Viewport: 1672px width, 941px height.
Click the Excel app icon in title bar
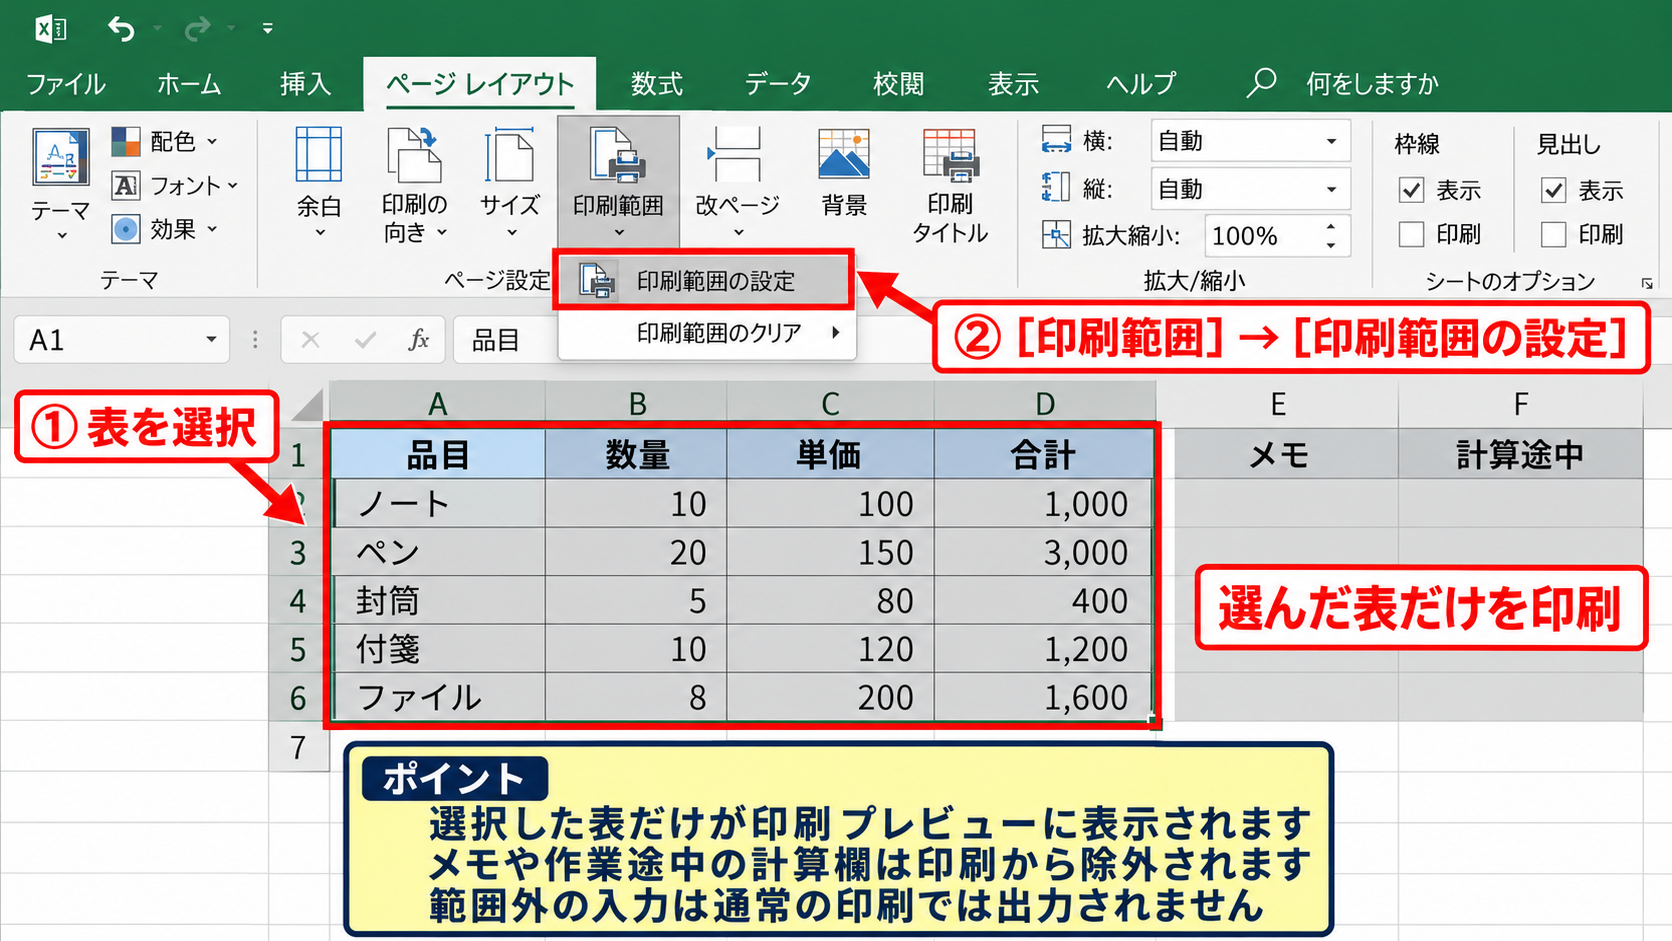pos(51,29)
